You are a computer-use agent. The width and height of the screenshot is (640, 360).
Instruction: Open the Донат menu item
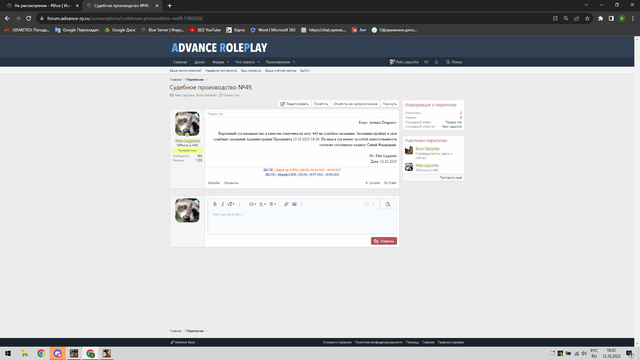coord(200,62)
